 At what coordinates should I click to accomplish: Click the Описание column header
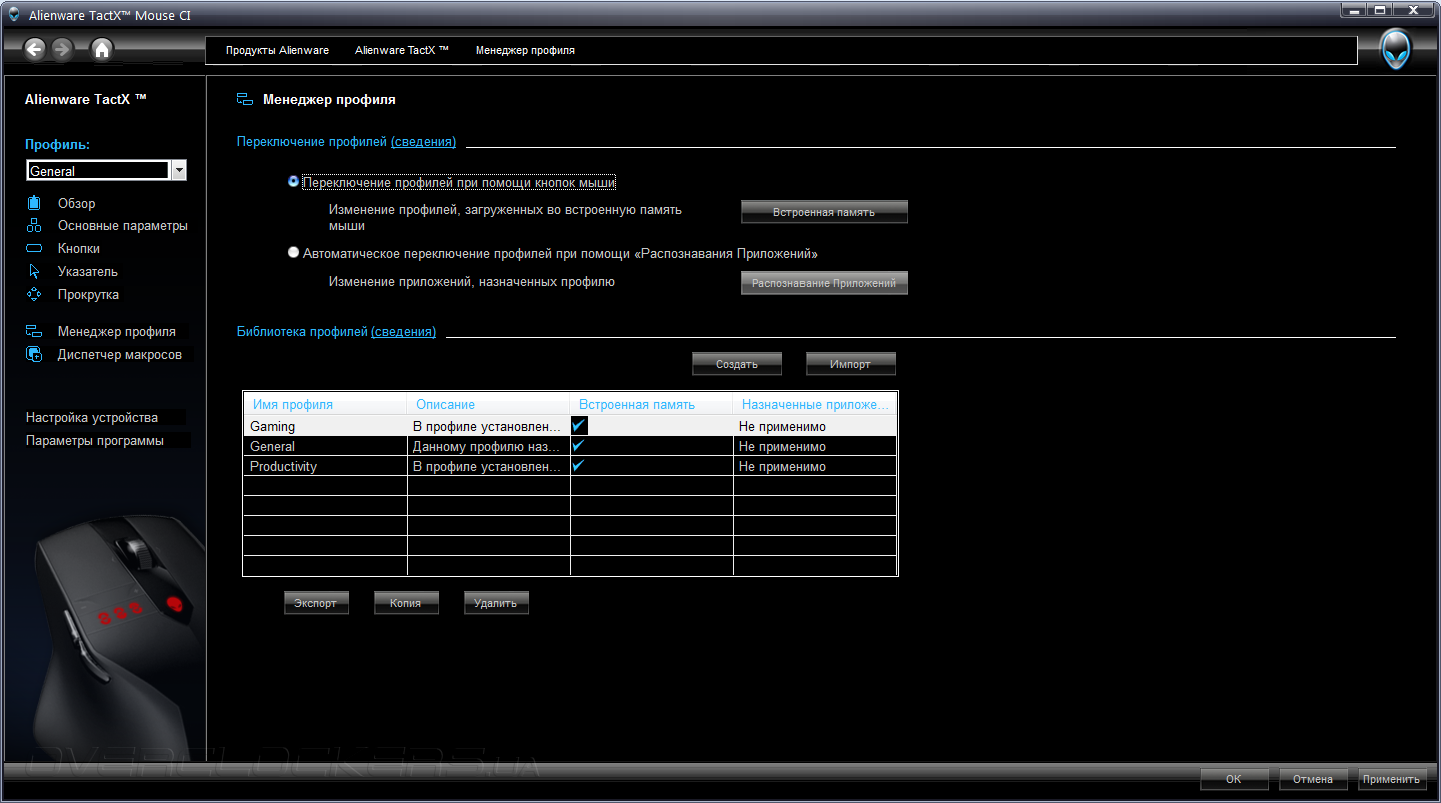pyautogui.click(x=489, y=404)
